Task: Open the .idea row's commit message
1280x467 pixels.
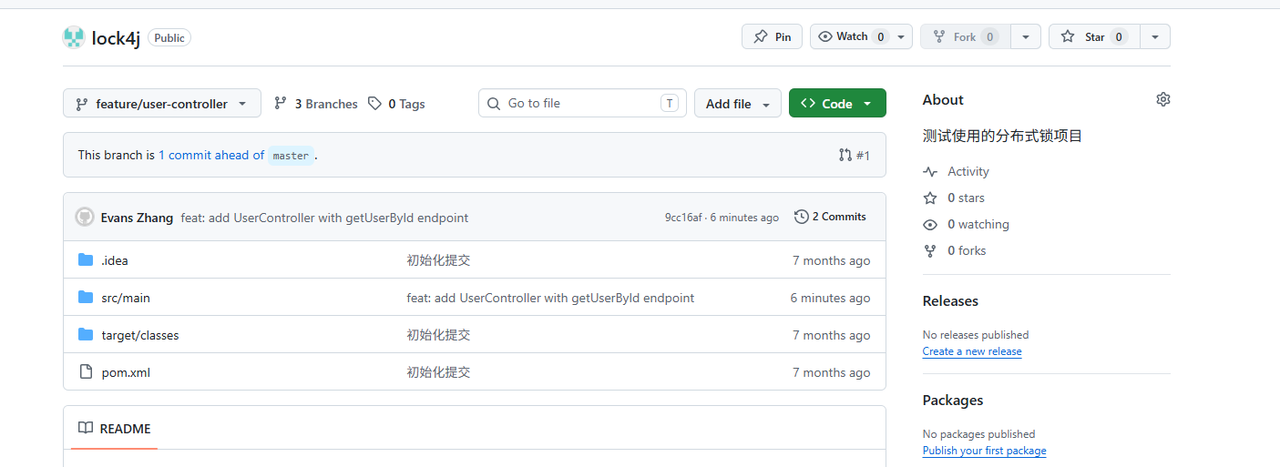Action: pyautogui.click(x=438, y=260)
